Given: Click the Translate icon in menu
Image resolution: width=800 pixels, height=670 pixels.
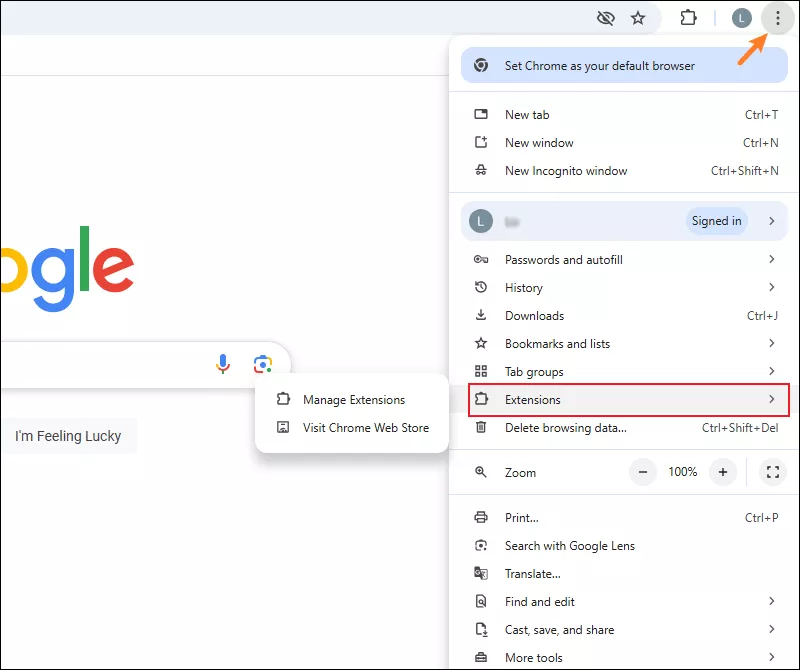Looking at the screenshot, I should pos(481,573).
